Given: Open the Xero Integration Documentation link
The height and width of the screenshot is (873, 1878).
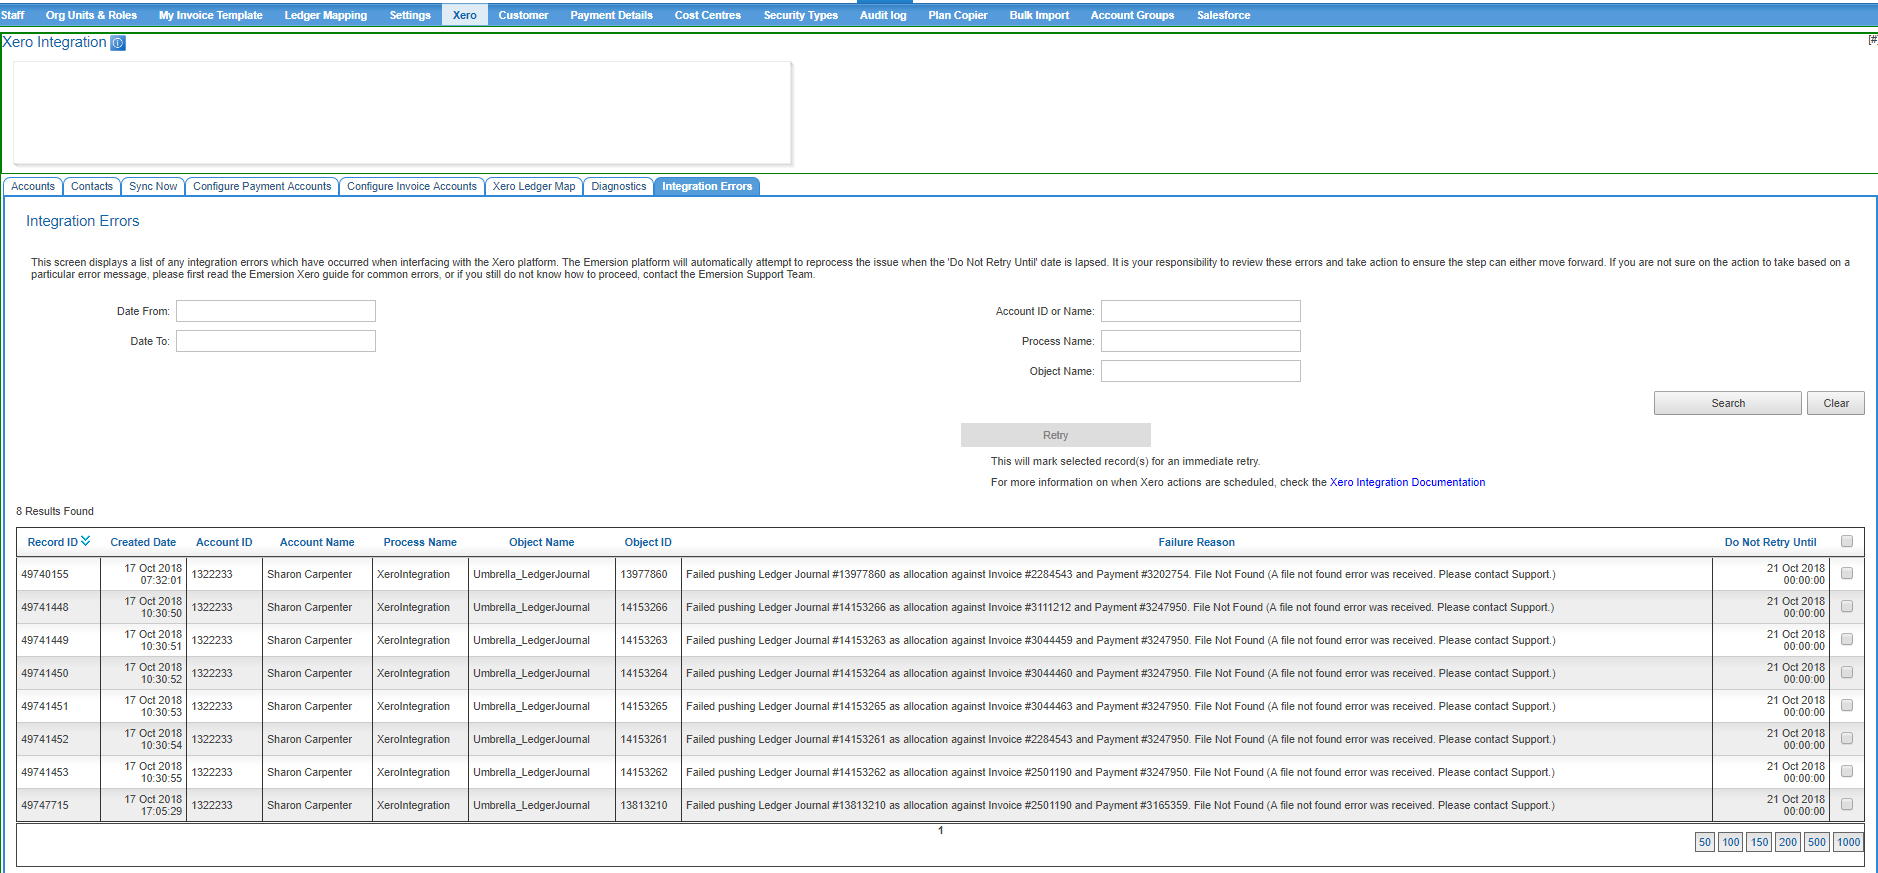Looking at the screenshot, I should coord(1407,482).
